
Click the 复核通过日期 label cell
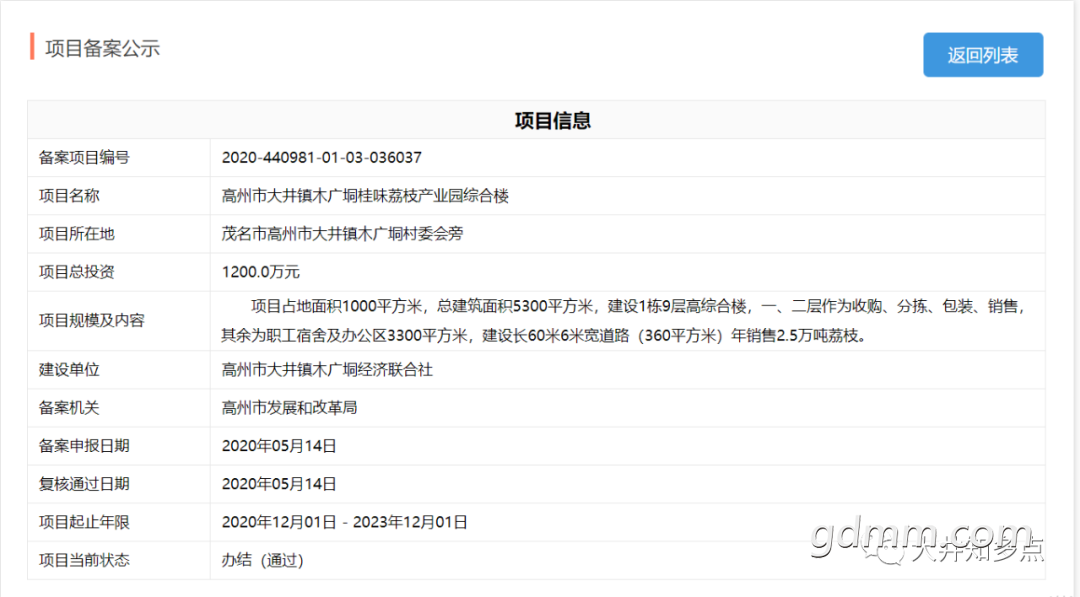click(118, 484)
